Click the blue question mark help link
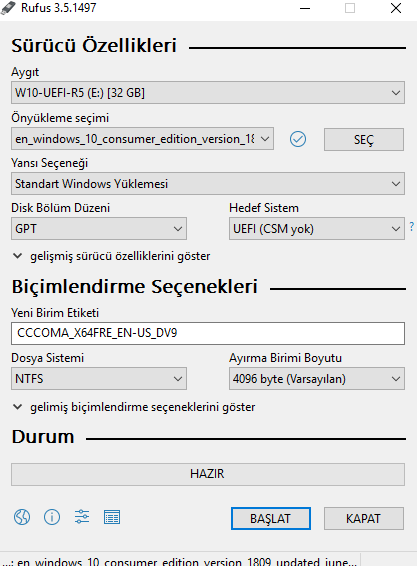The image size is (417, 566). click(x=412, y=227)
